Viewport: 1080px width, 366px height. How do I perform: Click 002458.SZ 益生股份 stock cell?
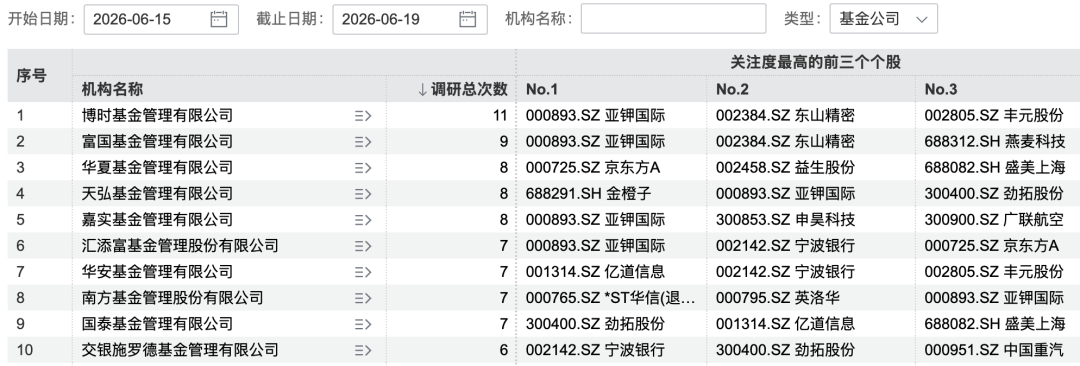pyautogui.click(x=785, y=167)
